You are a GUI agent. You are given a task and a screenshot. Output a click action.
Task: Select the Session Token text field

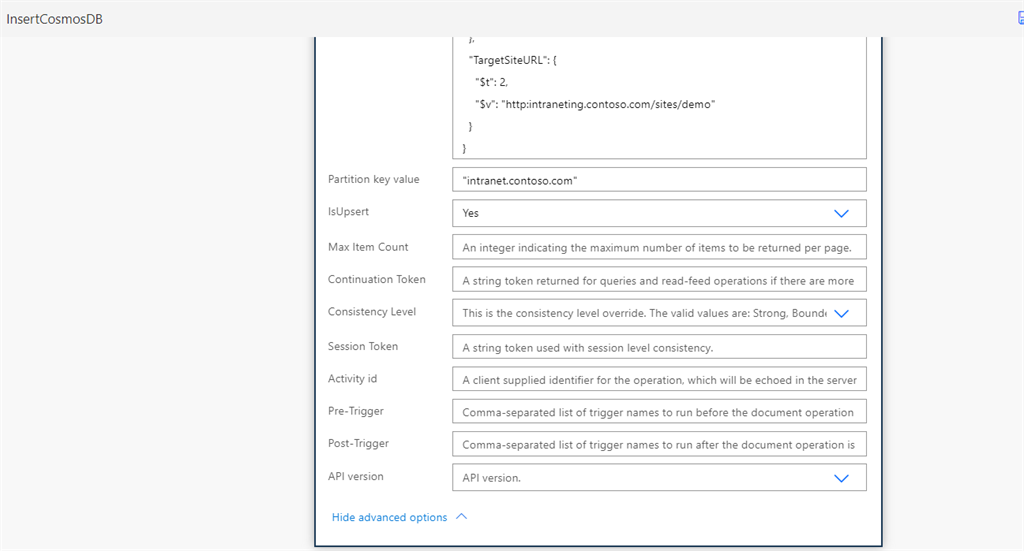pyautogui.click(x=659, y=347)
